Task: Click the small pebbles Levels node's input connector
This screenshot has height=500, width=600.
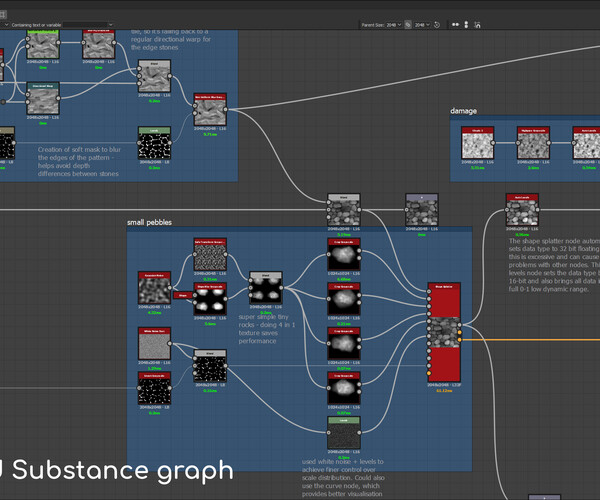Action: click(328, 433)
